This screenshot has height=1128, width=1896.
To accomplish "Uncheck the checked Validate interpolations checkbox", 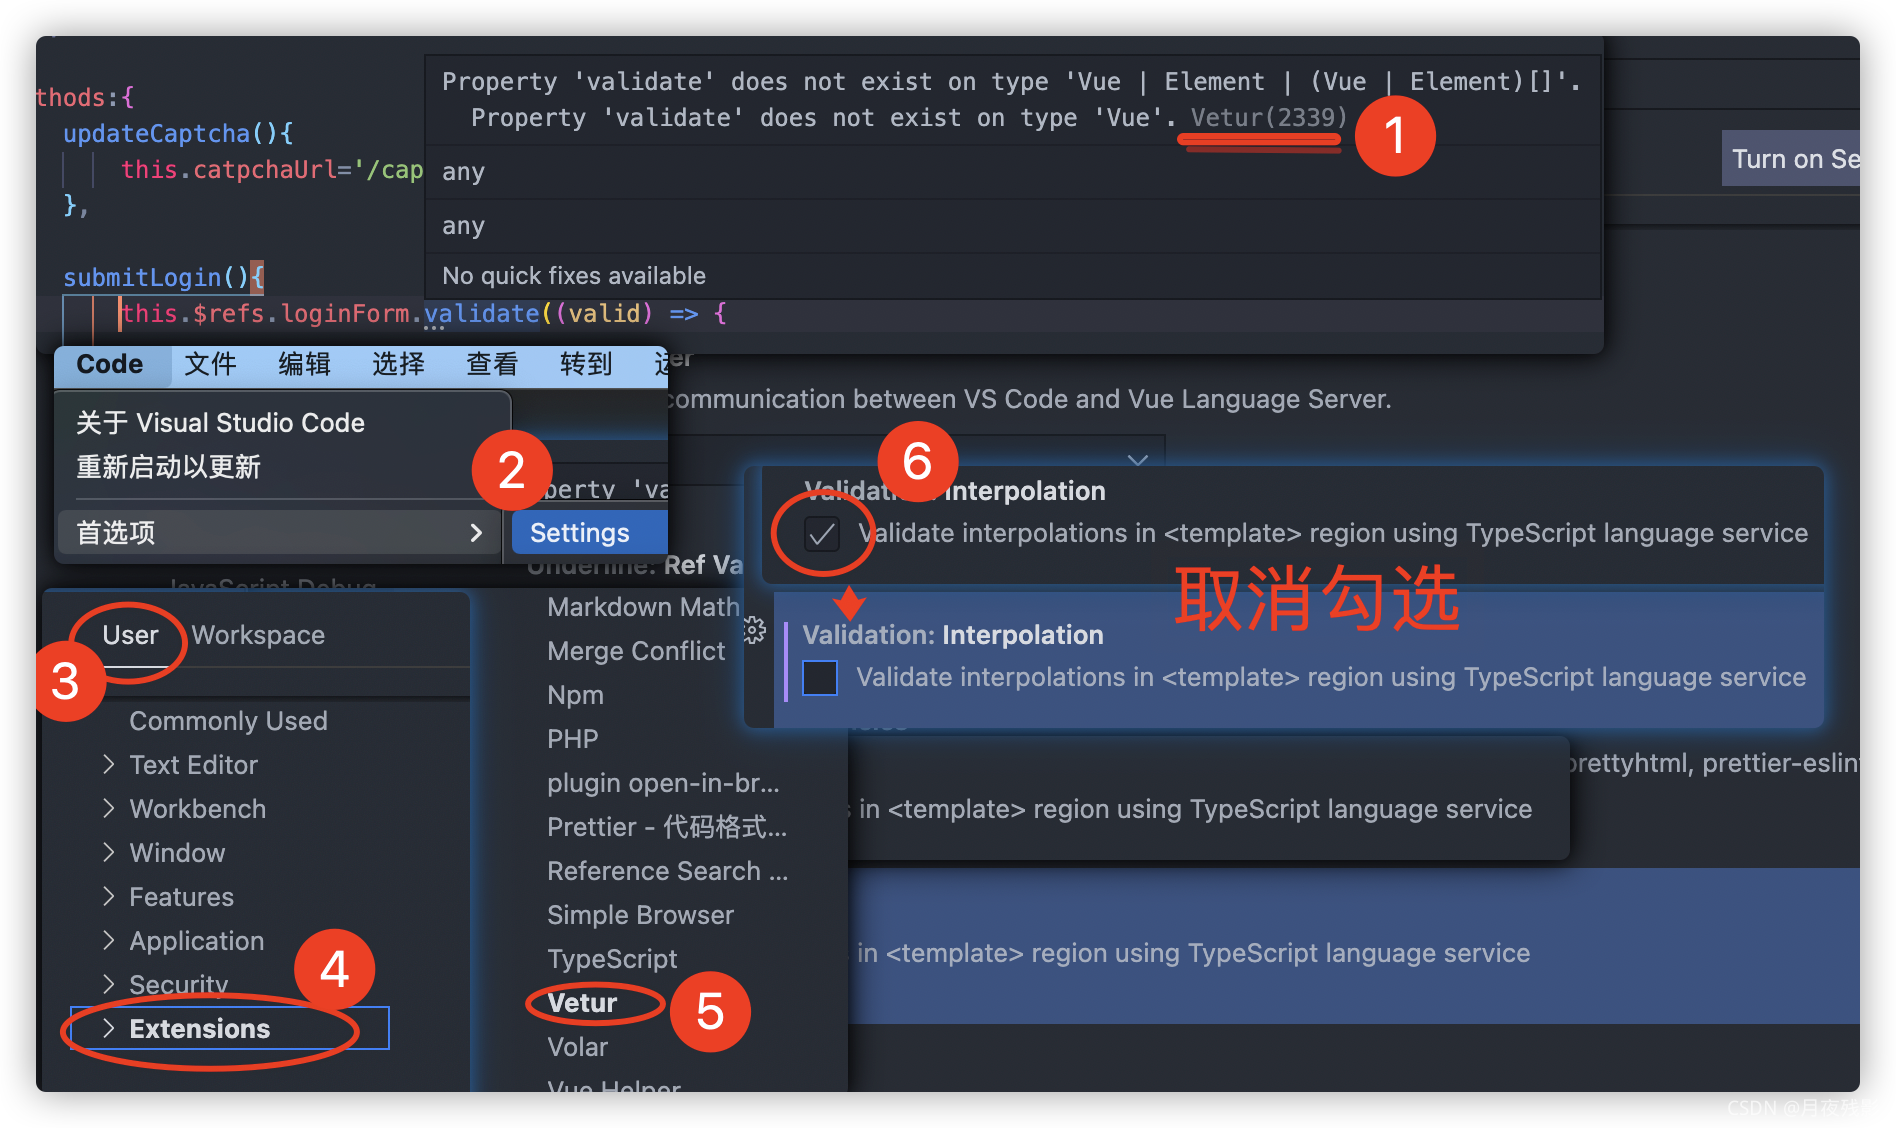I will point(821,534).
